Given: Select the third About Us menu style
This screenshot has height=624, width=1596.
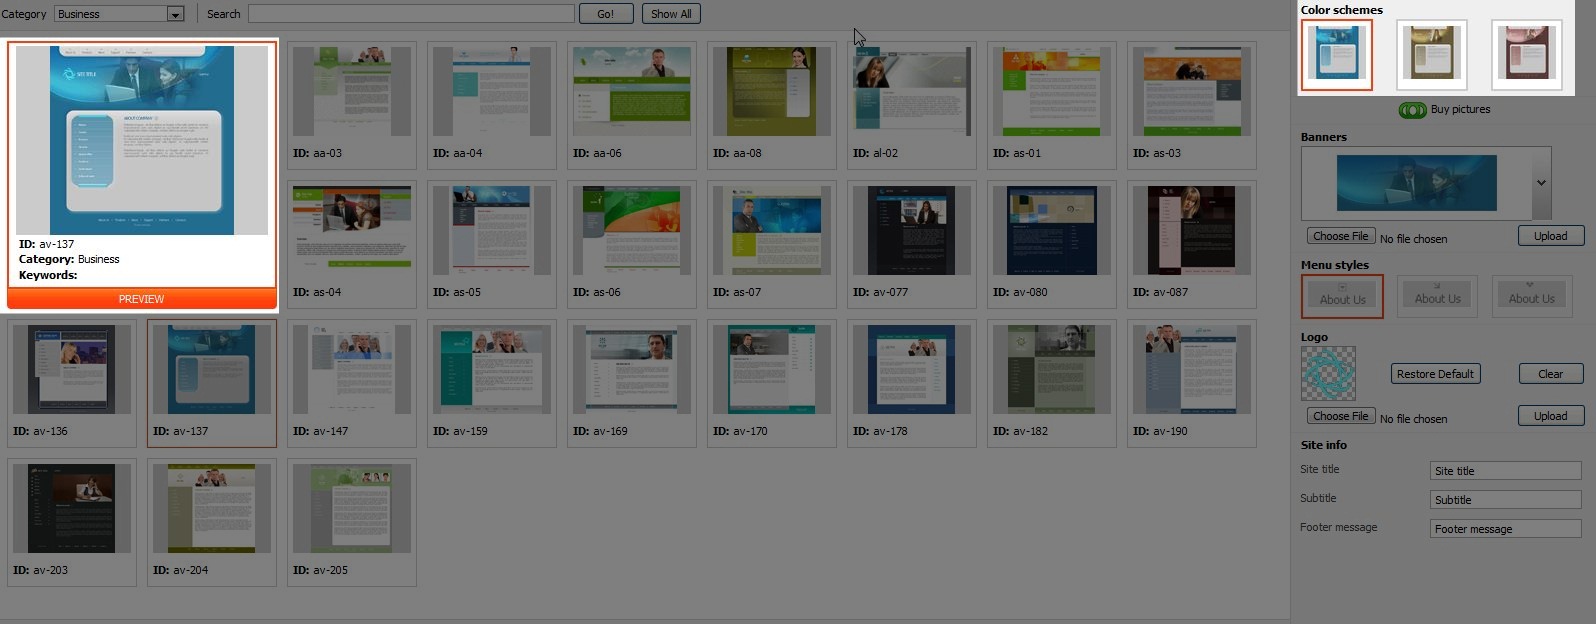Looking at the screenshot, I should [x=1531, y=296].
